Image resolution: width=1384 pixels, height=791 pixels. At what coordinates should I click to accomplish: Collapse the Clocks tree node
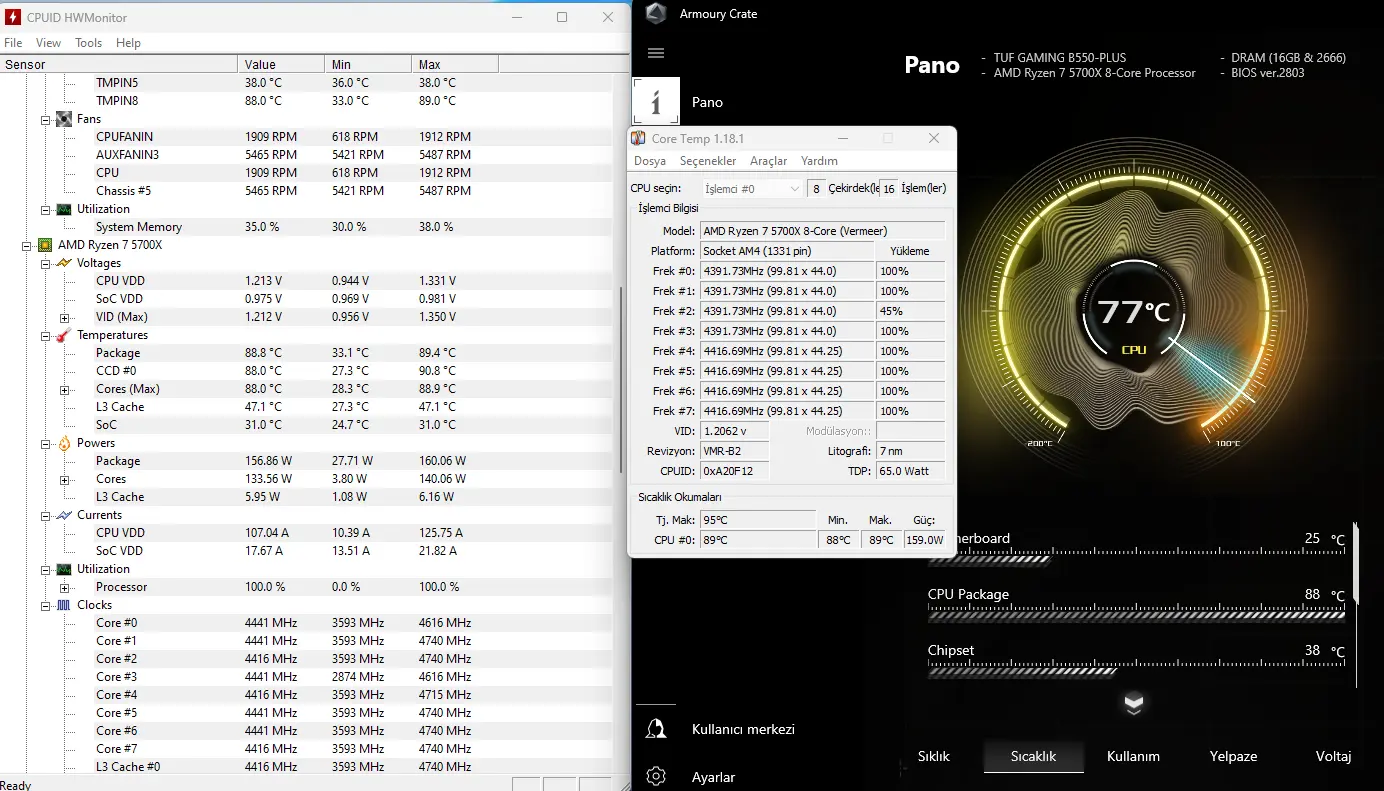[x=46, y=605]
